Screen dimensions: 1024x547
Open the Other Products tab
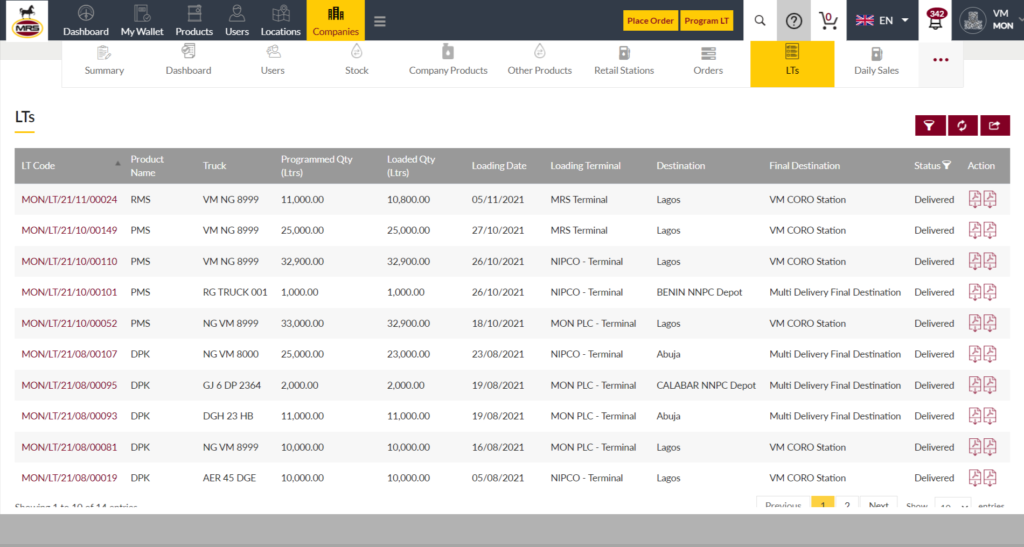(539, 63)
